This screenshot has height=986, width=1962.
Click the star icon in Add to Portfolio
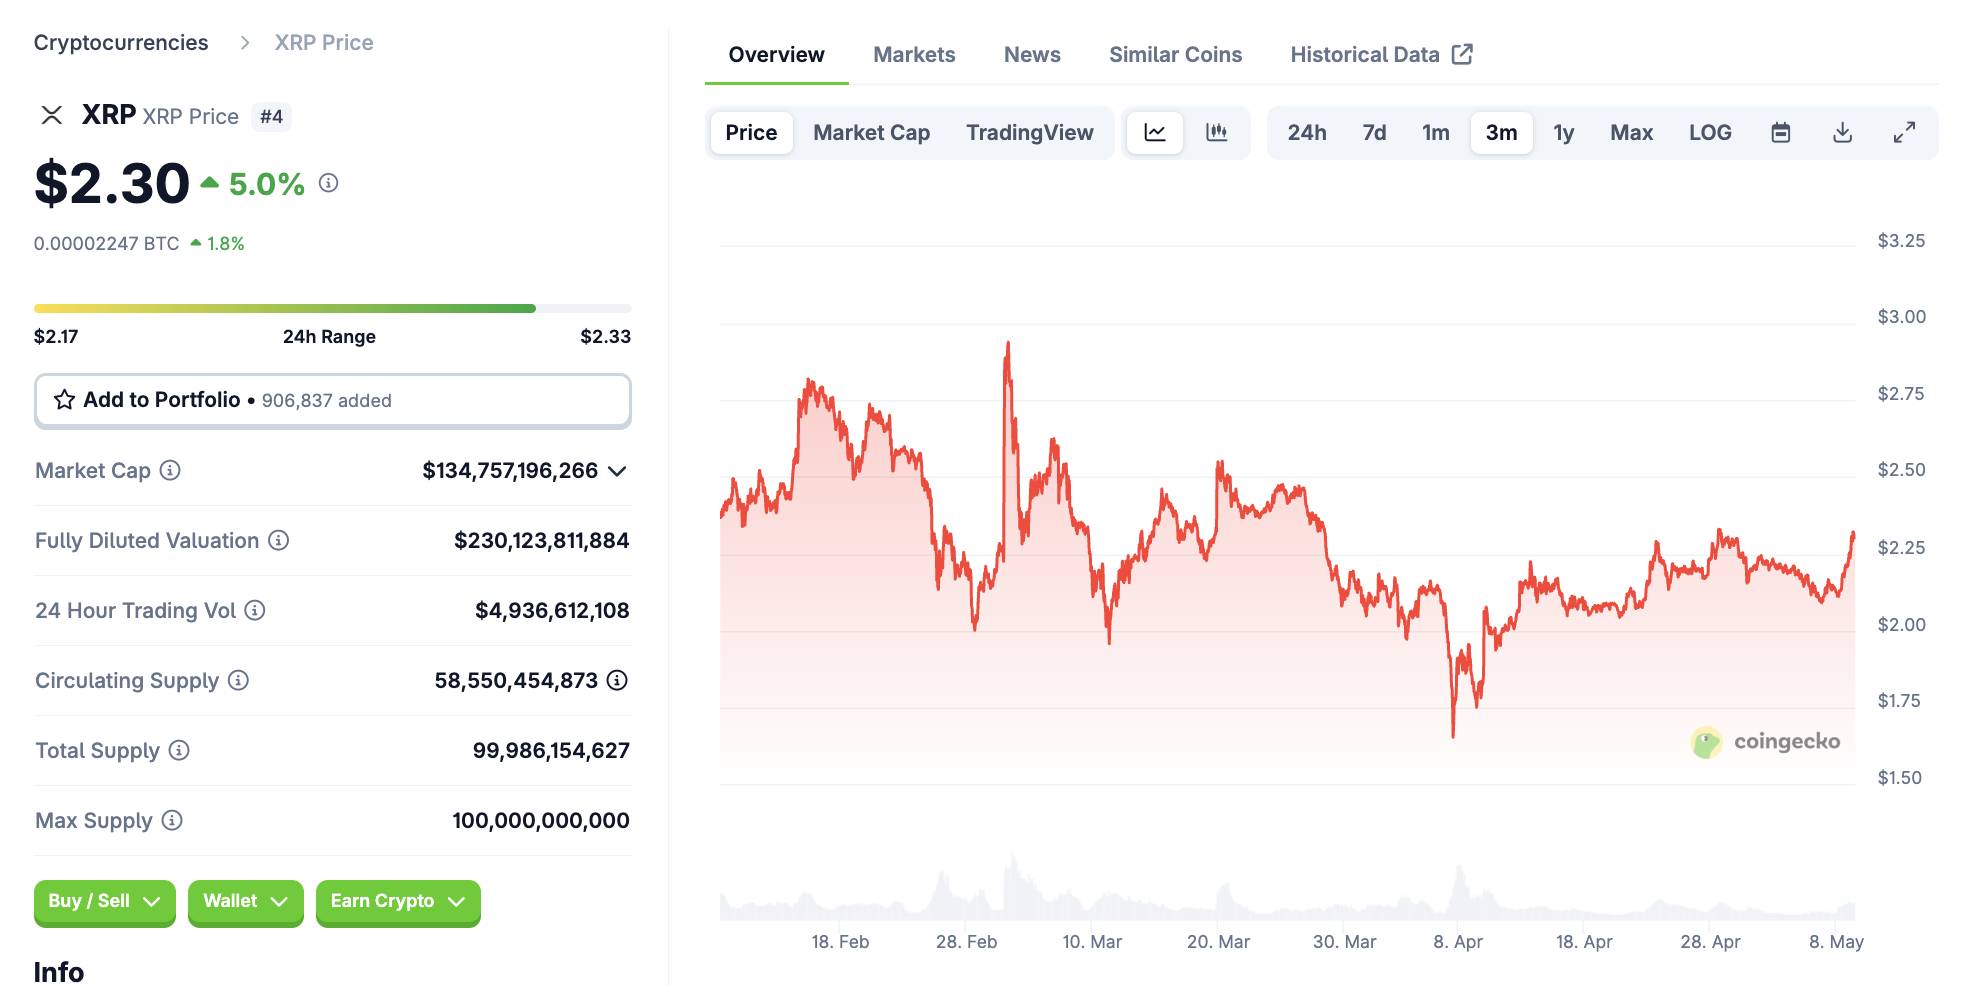click(x=65, y=400)
